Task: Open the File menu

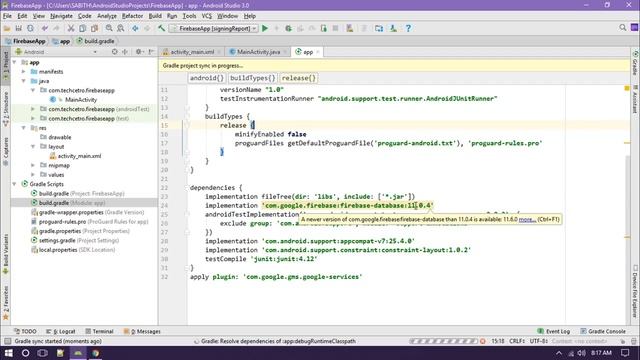Action: (x=7, y=16)
